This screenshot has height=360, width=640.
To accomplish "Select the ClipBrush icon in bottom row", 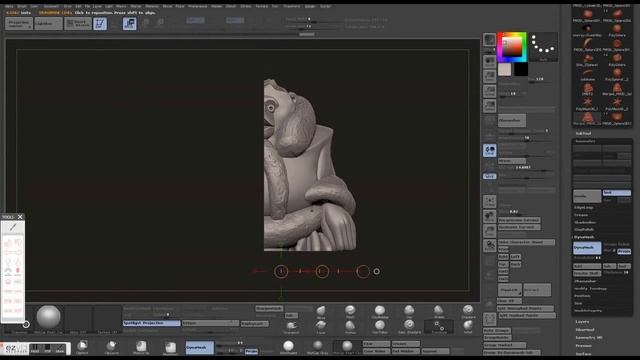I will click(x=82, y=347).
